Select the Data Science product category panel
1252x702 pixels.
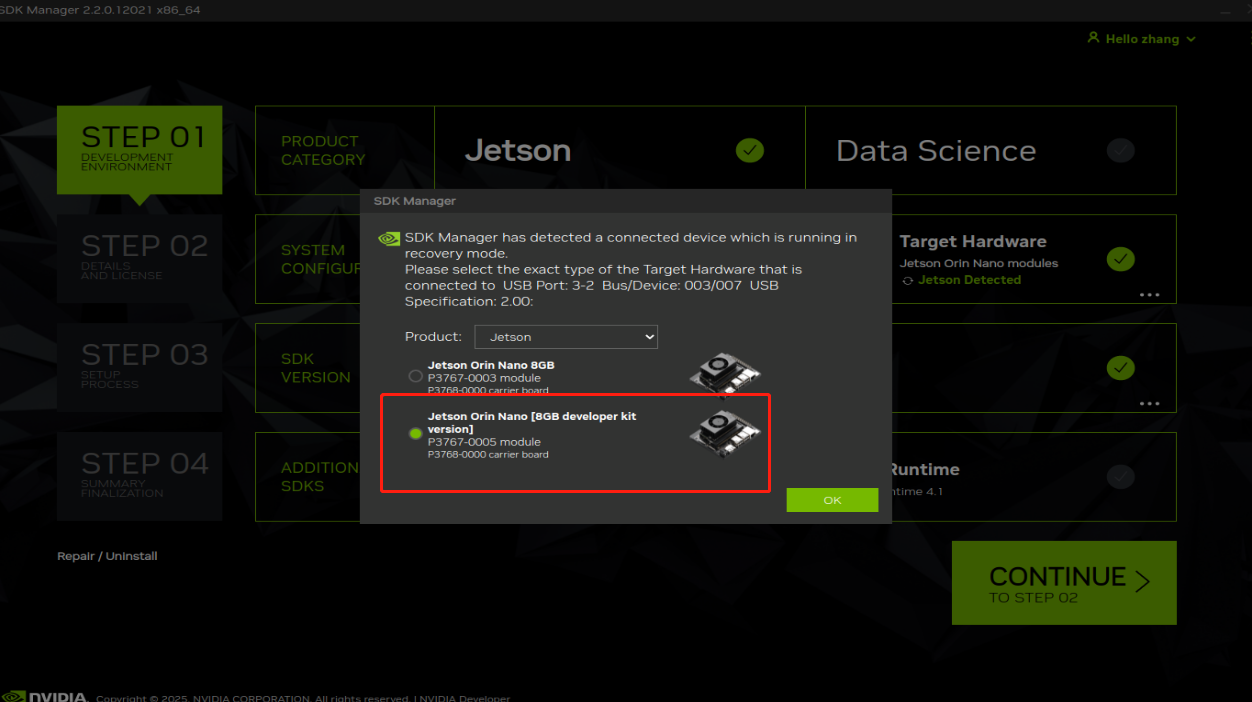point(991,150)
